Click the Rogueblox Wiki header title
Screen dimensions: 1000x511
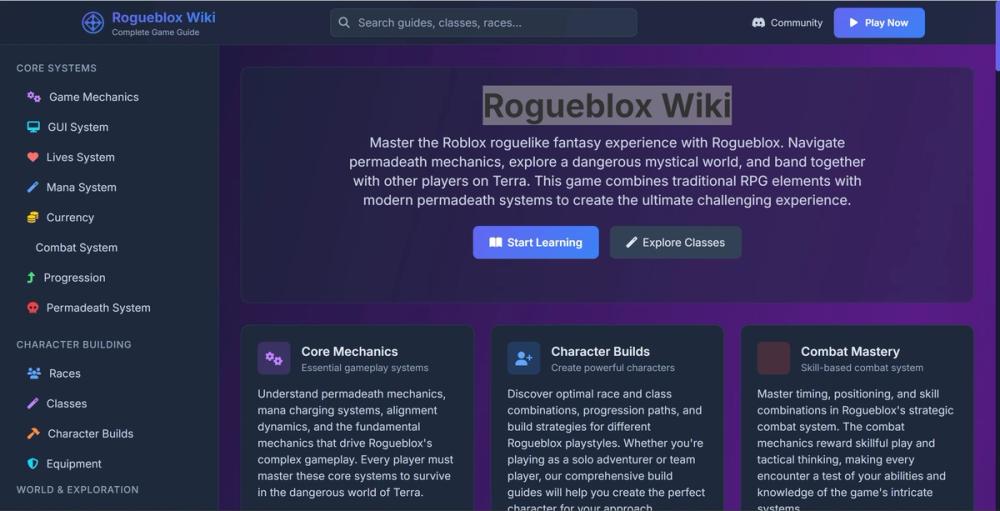pyautogui.click(x=163, y=17)
